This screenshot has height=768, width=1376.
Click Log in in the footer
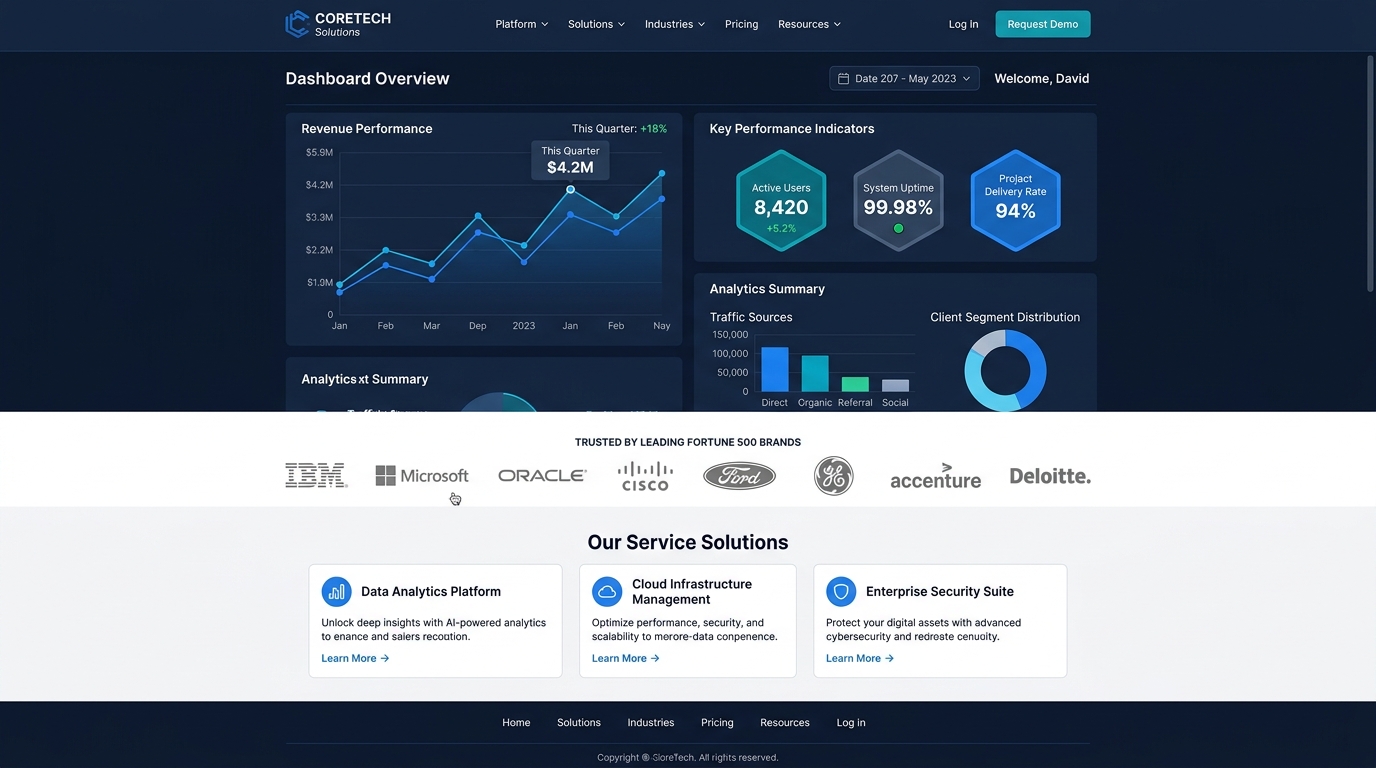click(x=851, y=722)
